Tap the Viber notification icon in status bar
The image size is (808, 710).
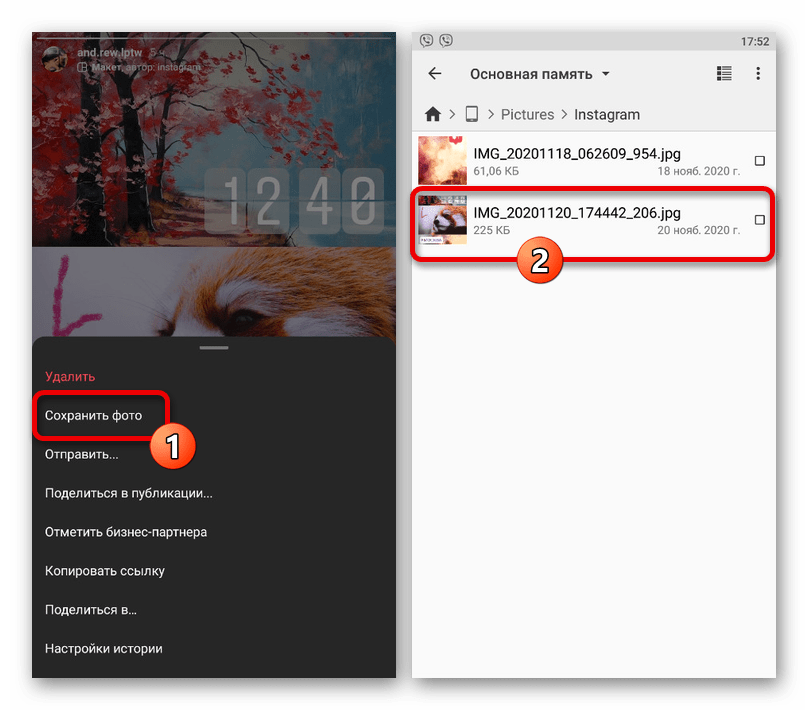(x=427, y=41)
